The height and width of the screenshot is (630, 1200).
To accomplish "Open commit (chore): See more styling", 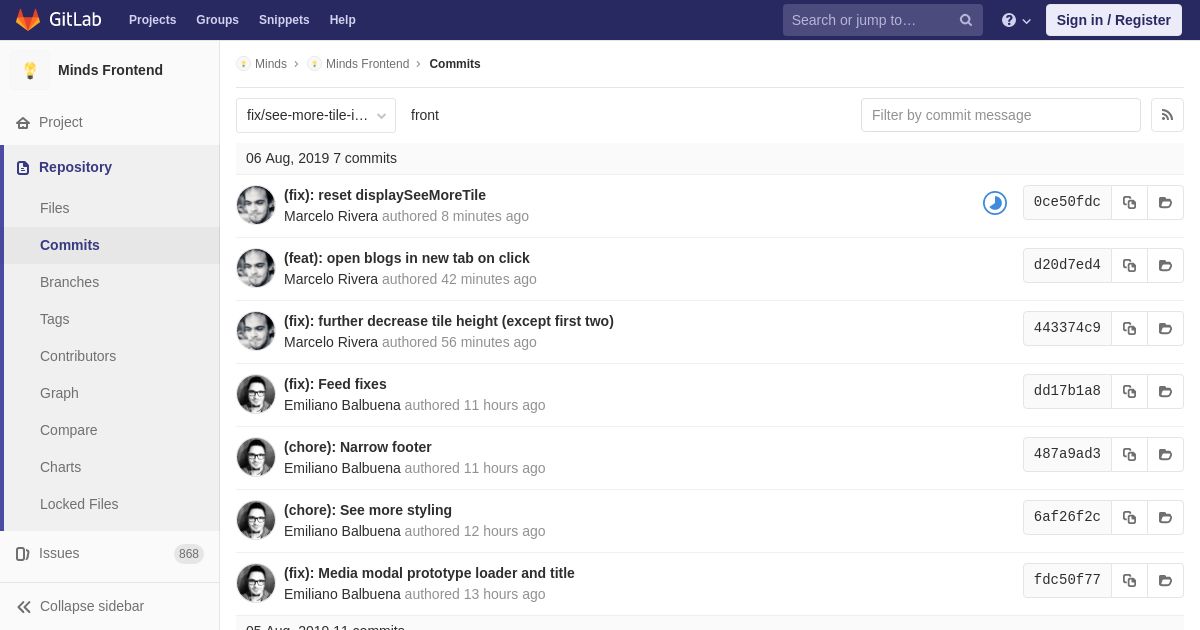I will pos(368,510).
